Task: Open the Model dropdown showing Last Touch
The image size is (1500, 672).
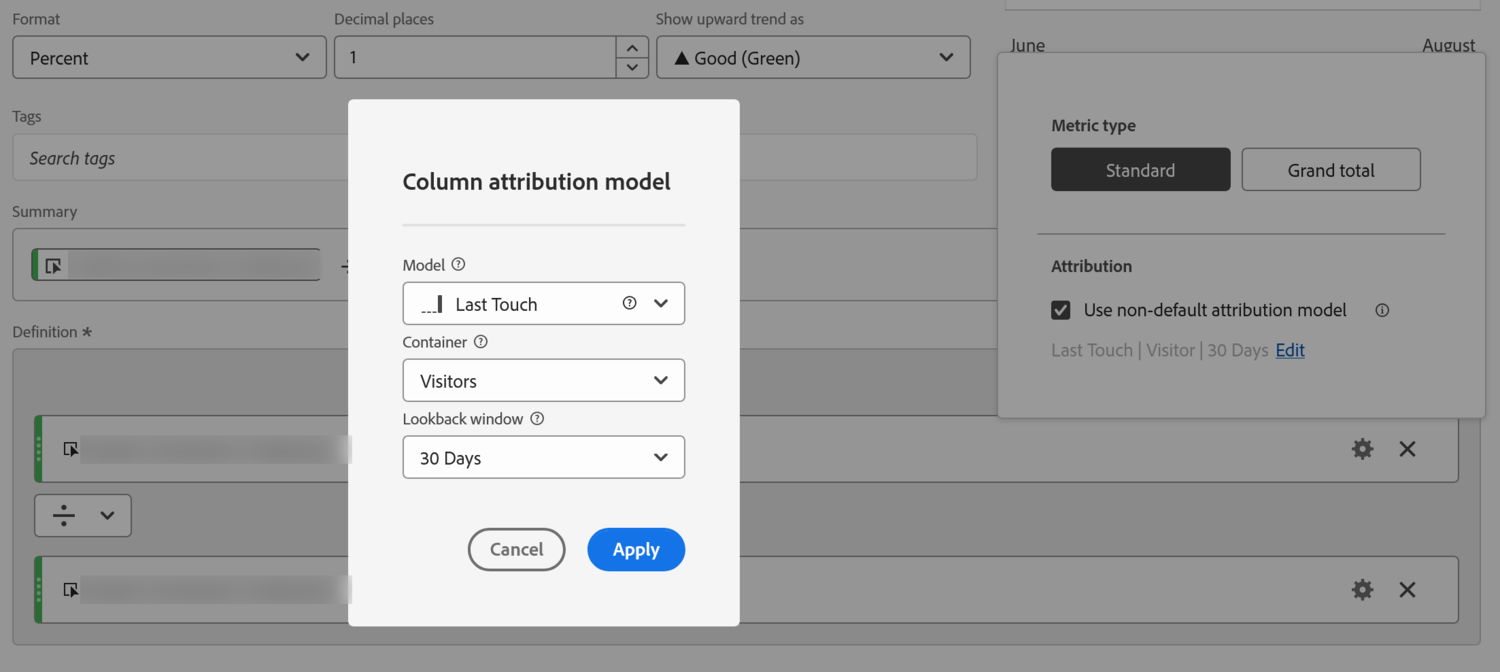Action: click(x=544, y=303)
